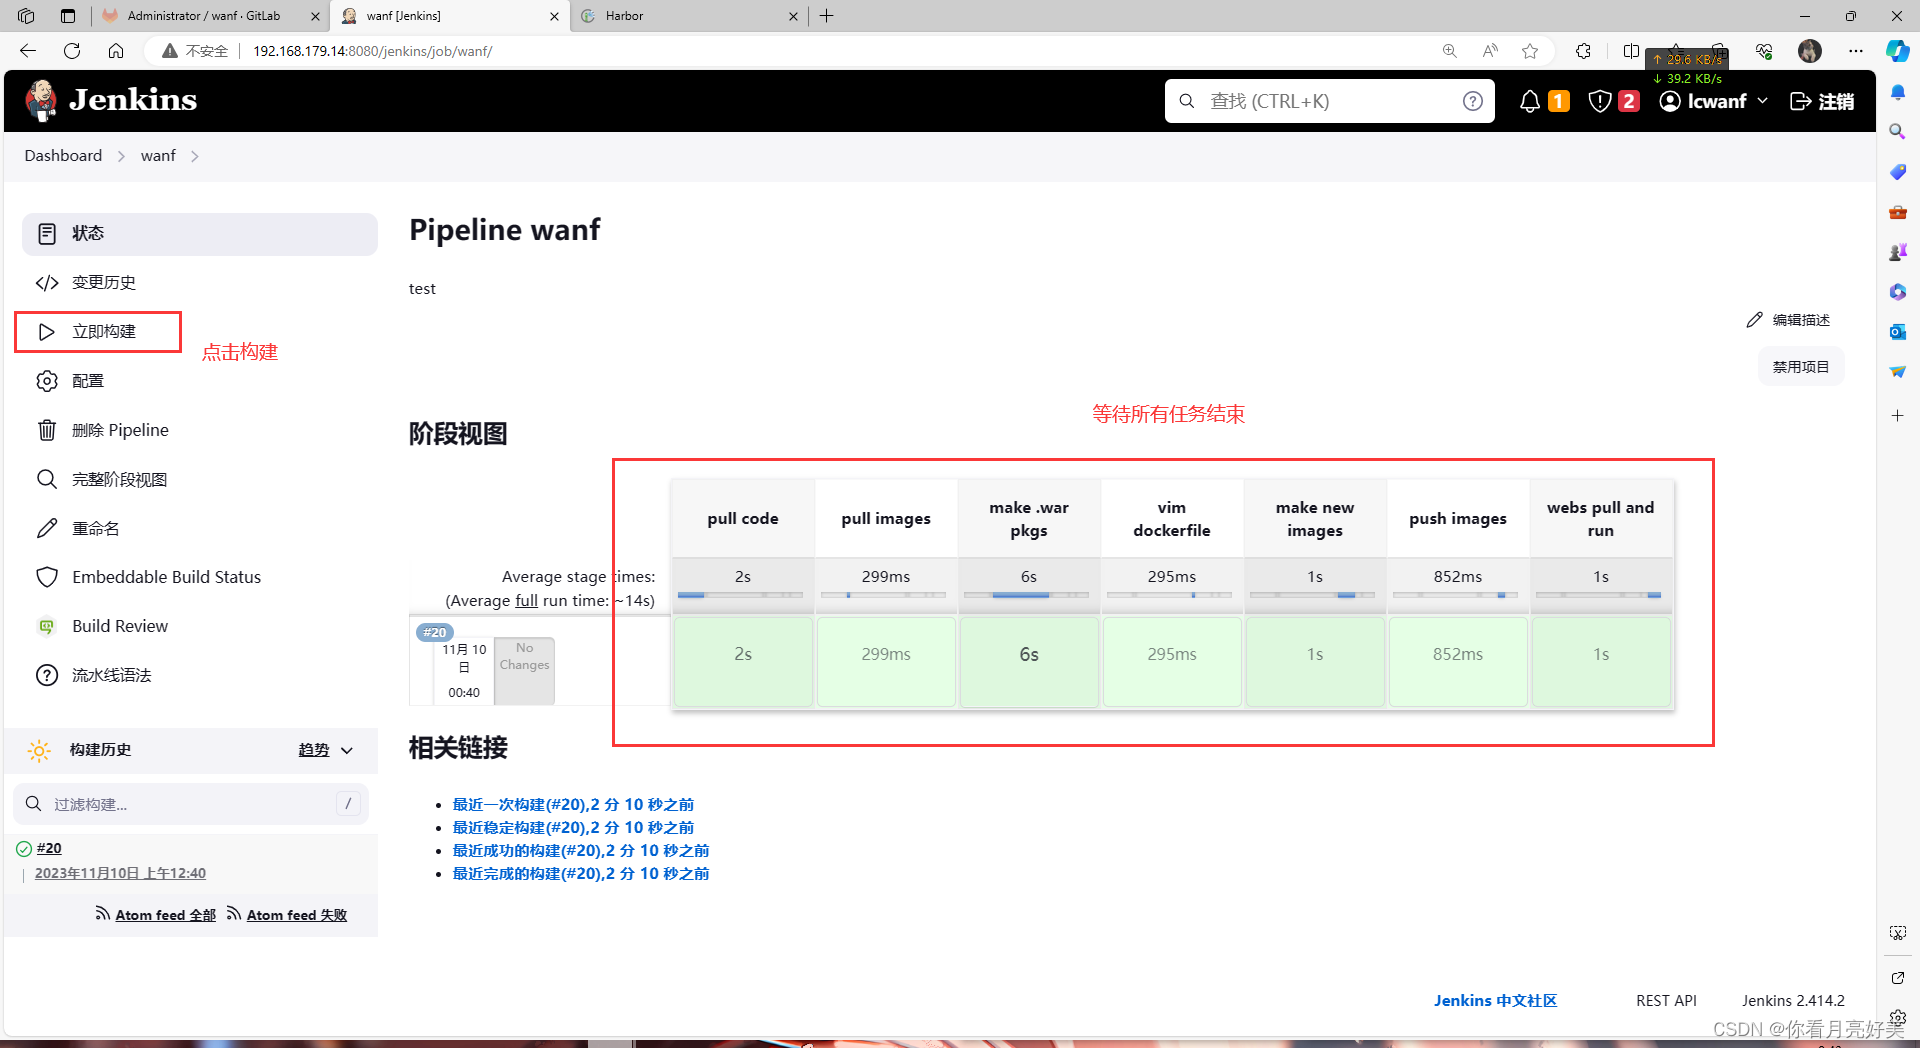Viewport: 1920px width, 1048px height.
Task: Click the No Changes box
Action: 524,670
